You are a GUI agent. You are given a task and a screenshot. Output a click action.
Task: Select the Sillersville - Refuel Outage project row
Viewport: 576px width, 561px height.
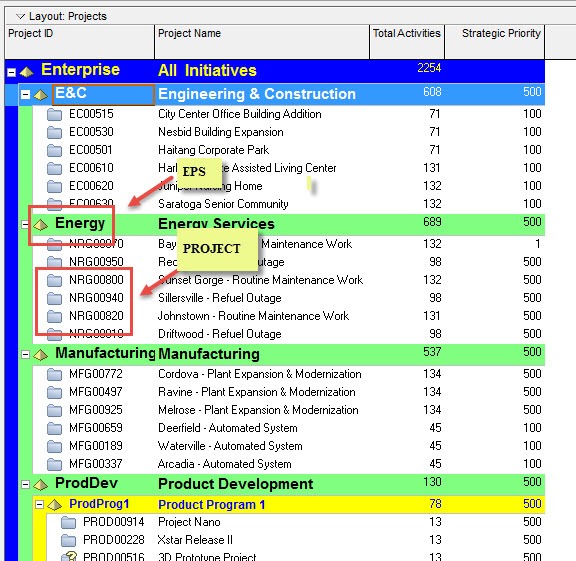coord(289,298)
